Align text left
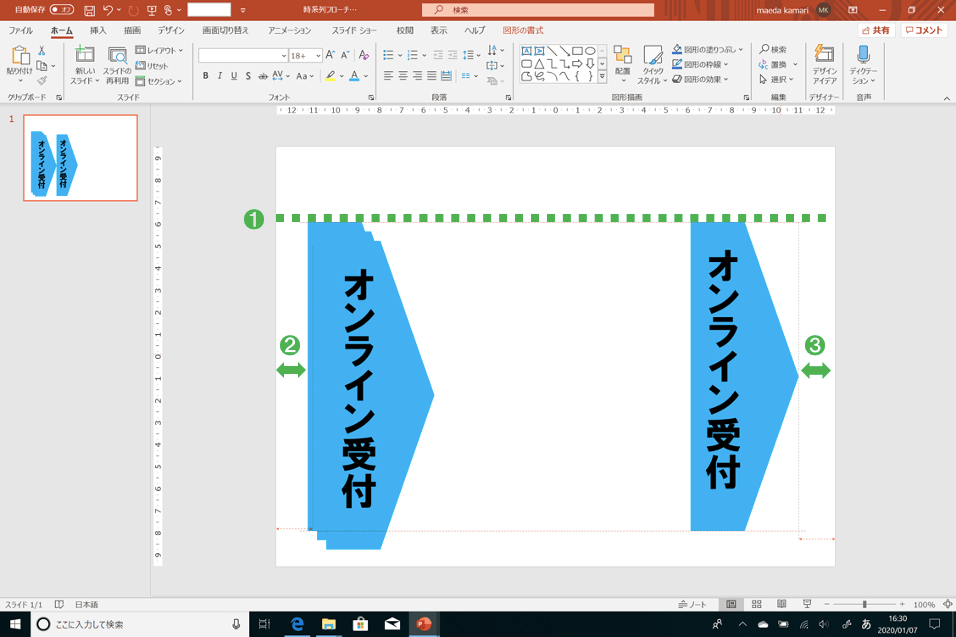956x637 pixels. (388, 76)
